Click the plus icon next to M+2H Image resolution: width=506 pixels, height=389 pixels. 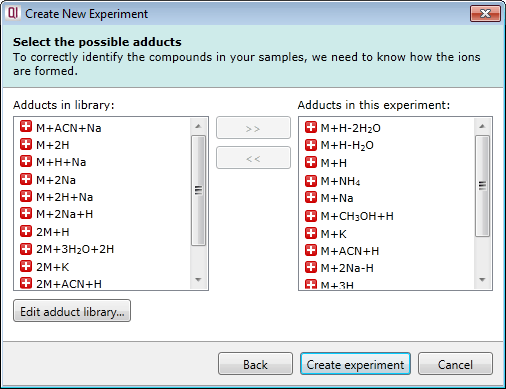(26, 144)
